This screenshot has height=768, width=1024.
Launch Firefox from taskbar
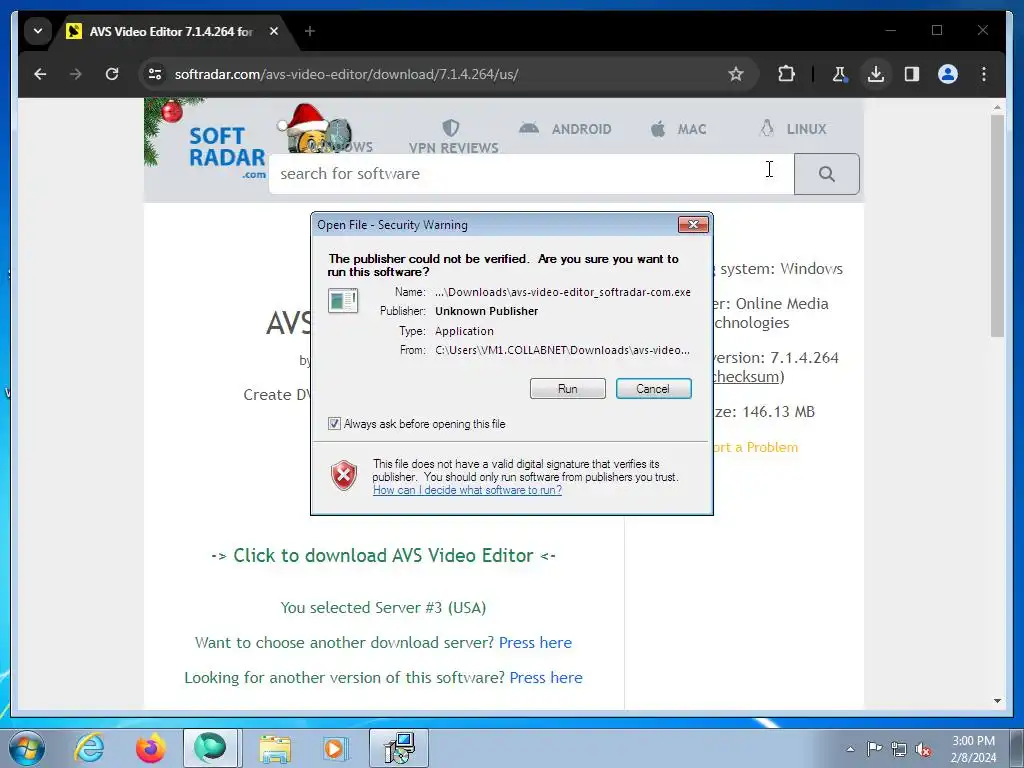click(151, 748)
